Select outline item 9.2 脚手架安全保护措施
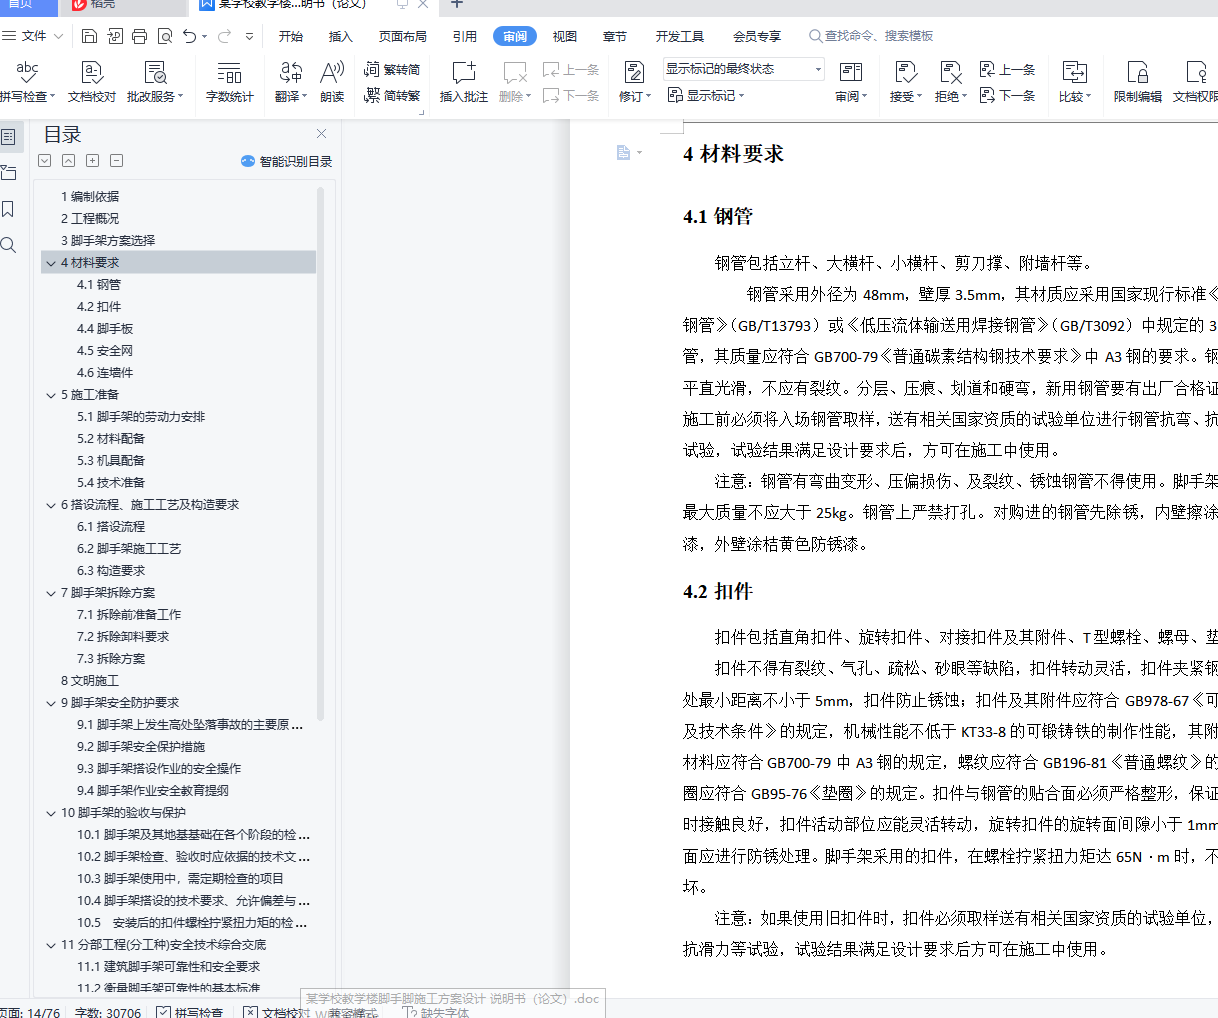 tap(141, 747)
